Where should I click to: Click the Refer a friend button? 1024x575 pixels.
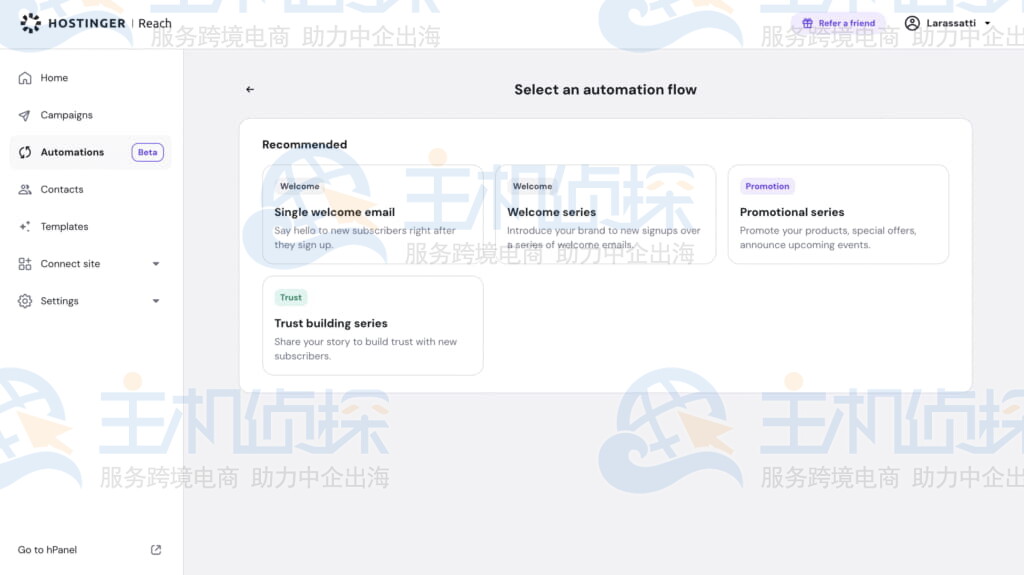click(x=839, y=23)
